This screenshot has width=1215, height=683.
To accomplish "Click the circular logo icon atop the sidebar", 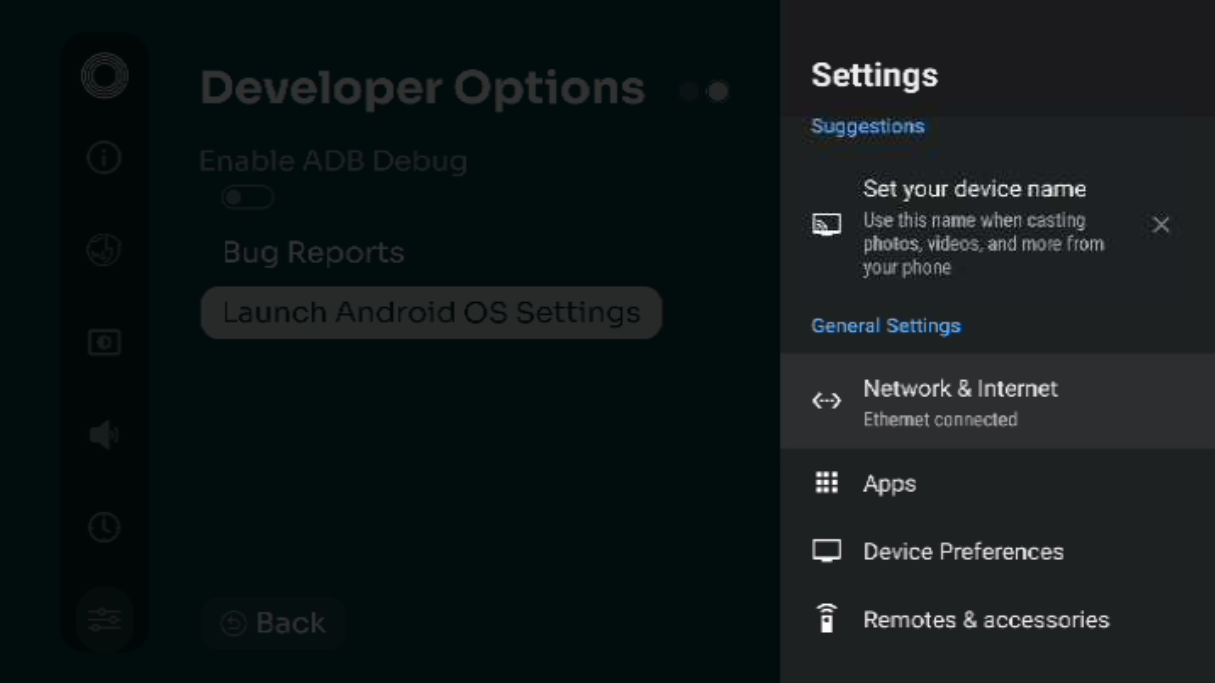I will pos(103,73).
